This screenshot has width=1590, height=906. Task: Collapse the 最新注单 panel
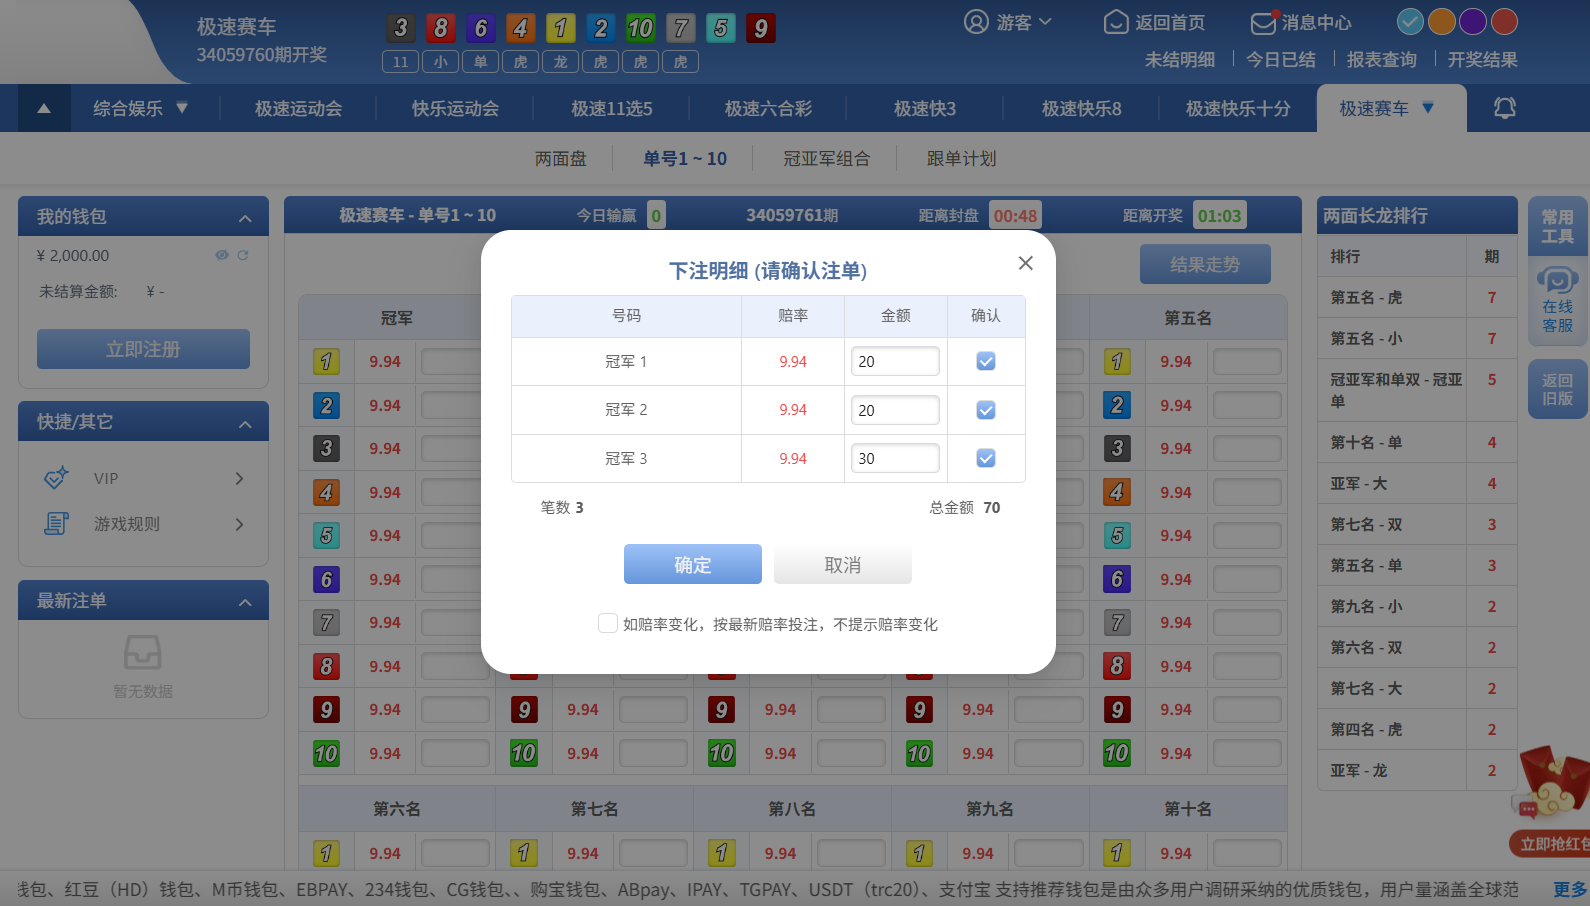(x=245, y=602)
